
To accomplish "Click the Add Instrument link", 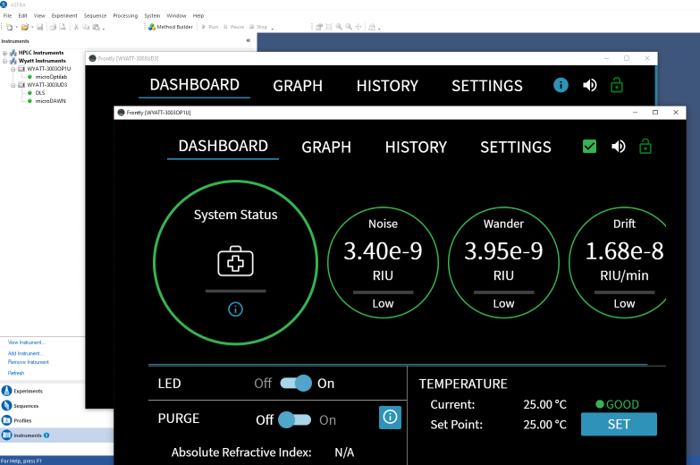I will (x=23, y=353).
